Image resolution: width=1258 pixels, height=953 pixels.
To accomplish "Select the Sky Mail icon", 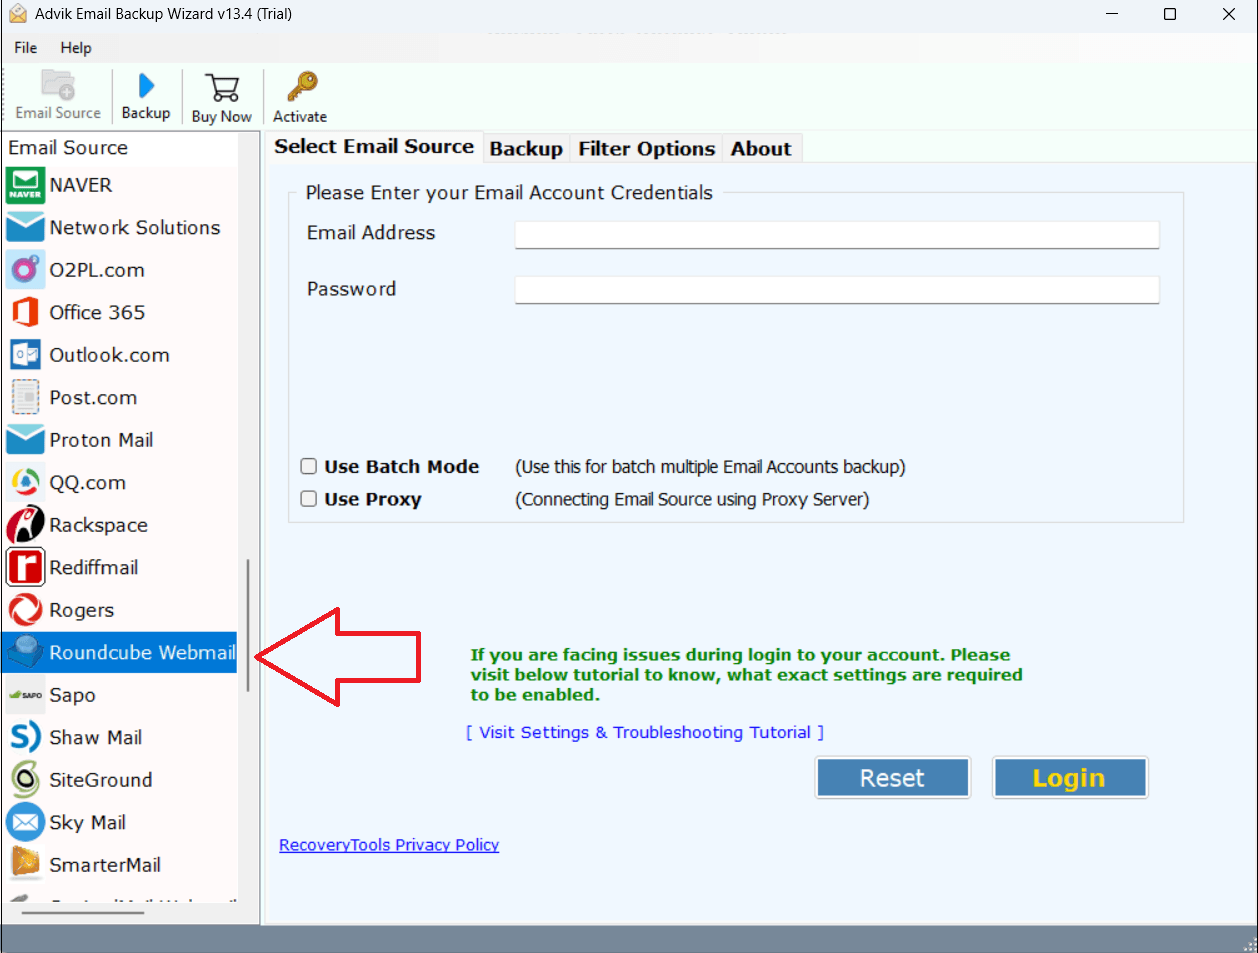I will point(25,823).
